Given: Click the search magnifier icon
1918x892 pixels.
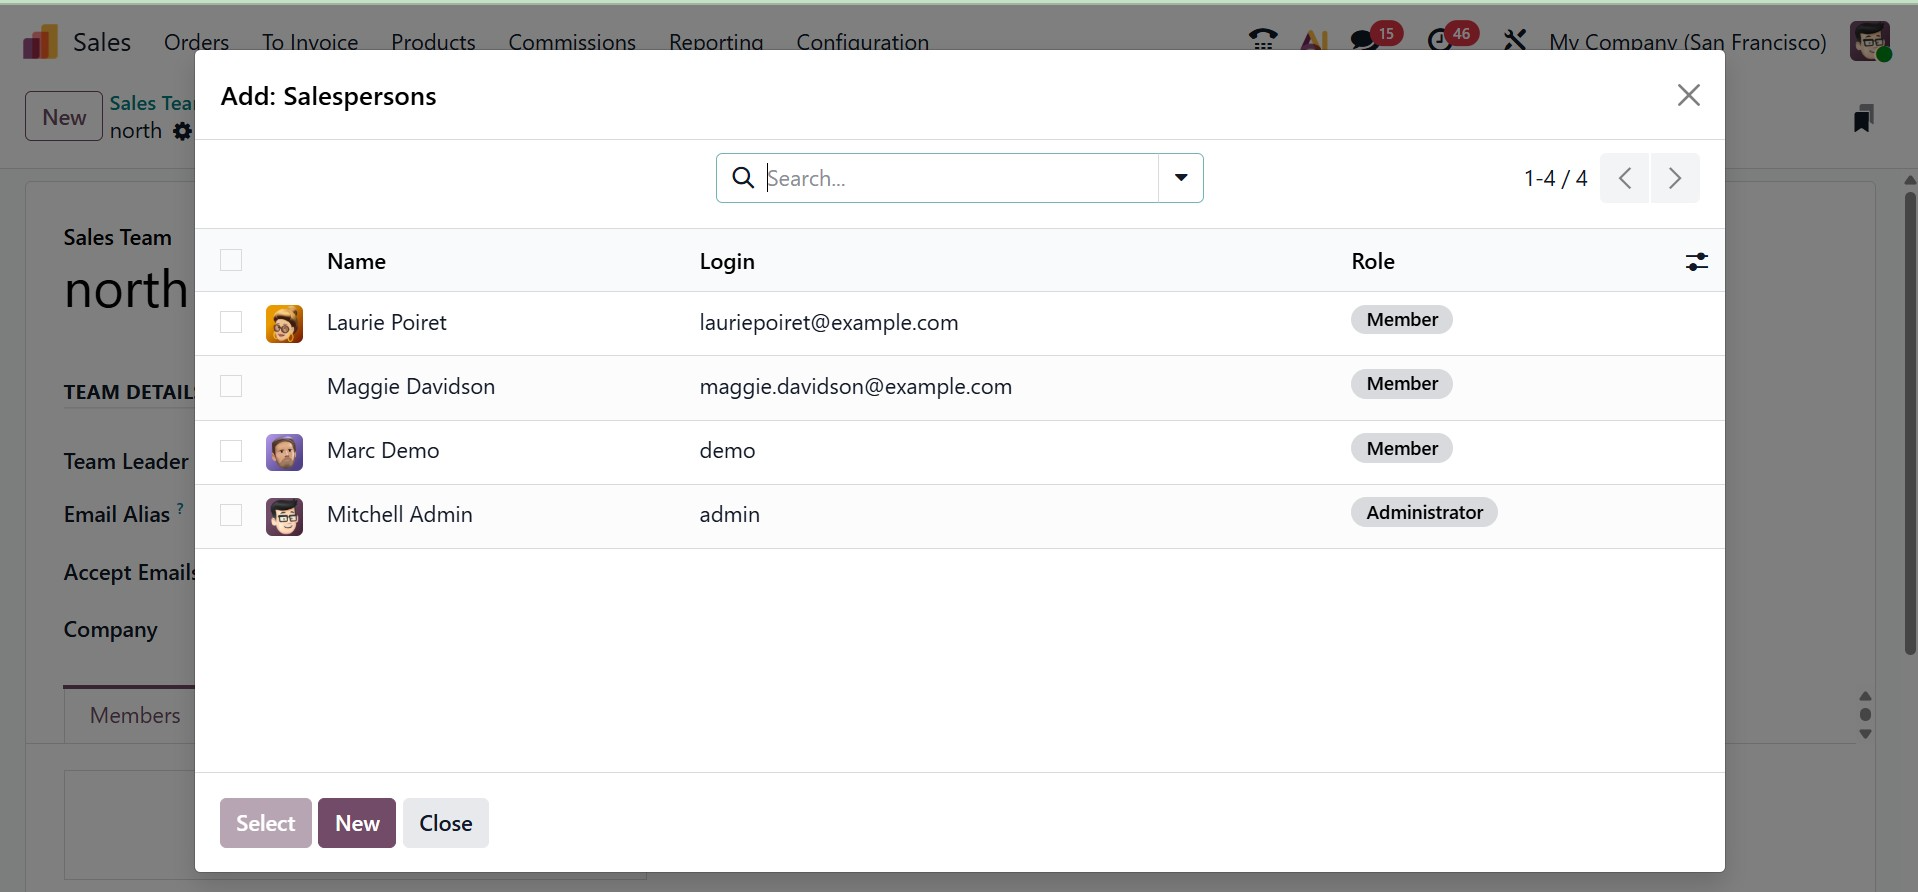Looking at the screenshot, I should pos(743,178).
